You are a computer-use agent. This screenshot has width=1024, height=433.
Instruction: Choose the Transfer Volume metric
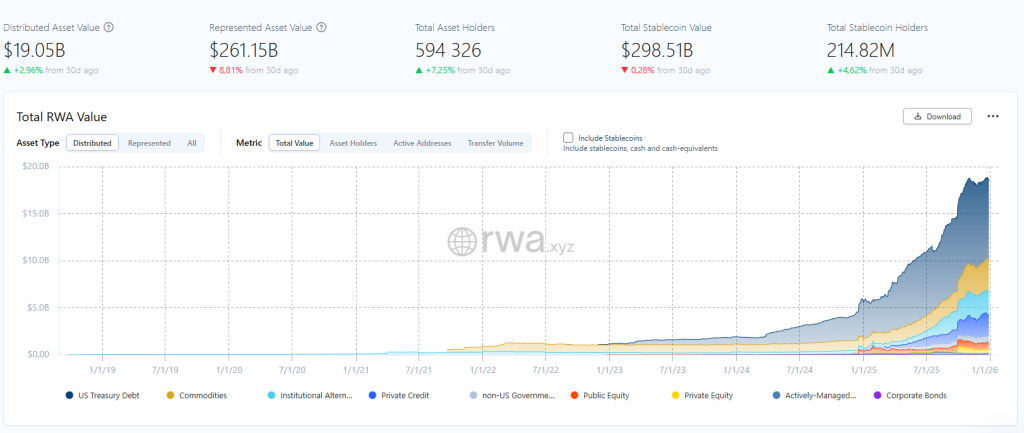pyautogui.click(x=495, y=143)
